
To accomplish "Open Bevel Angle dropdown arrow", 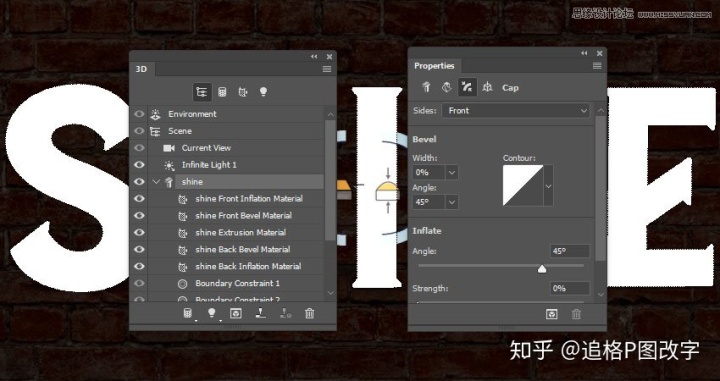I will coord(452,202).
